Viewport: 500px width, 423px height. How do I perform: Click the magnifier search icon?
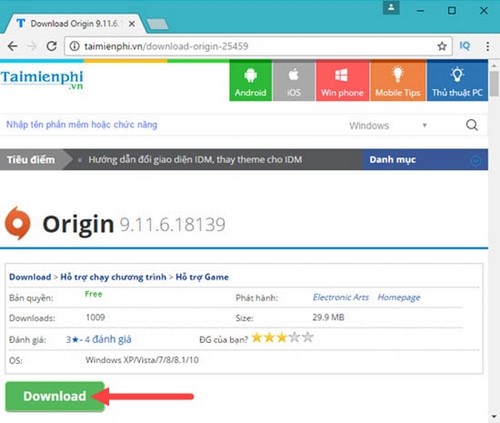(472, 125)
